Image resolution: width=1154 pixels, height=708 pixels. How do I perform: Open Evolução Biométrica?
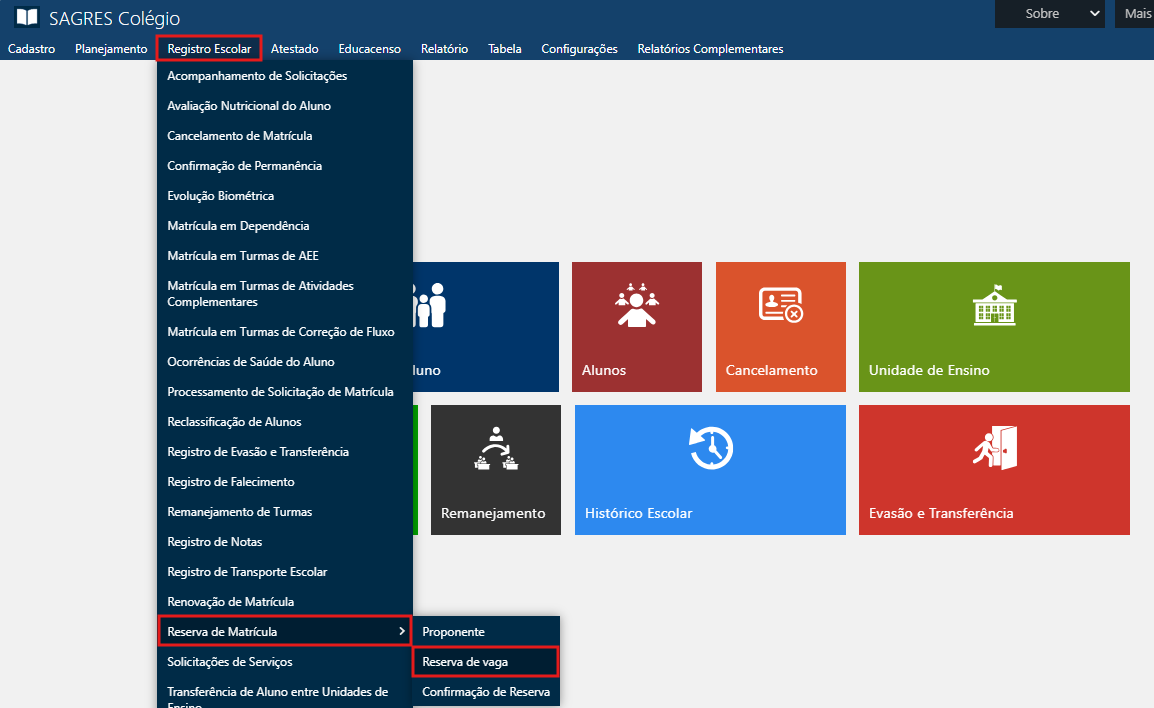click(285, 196)
